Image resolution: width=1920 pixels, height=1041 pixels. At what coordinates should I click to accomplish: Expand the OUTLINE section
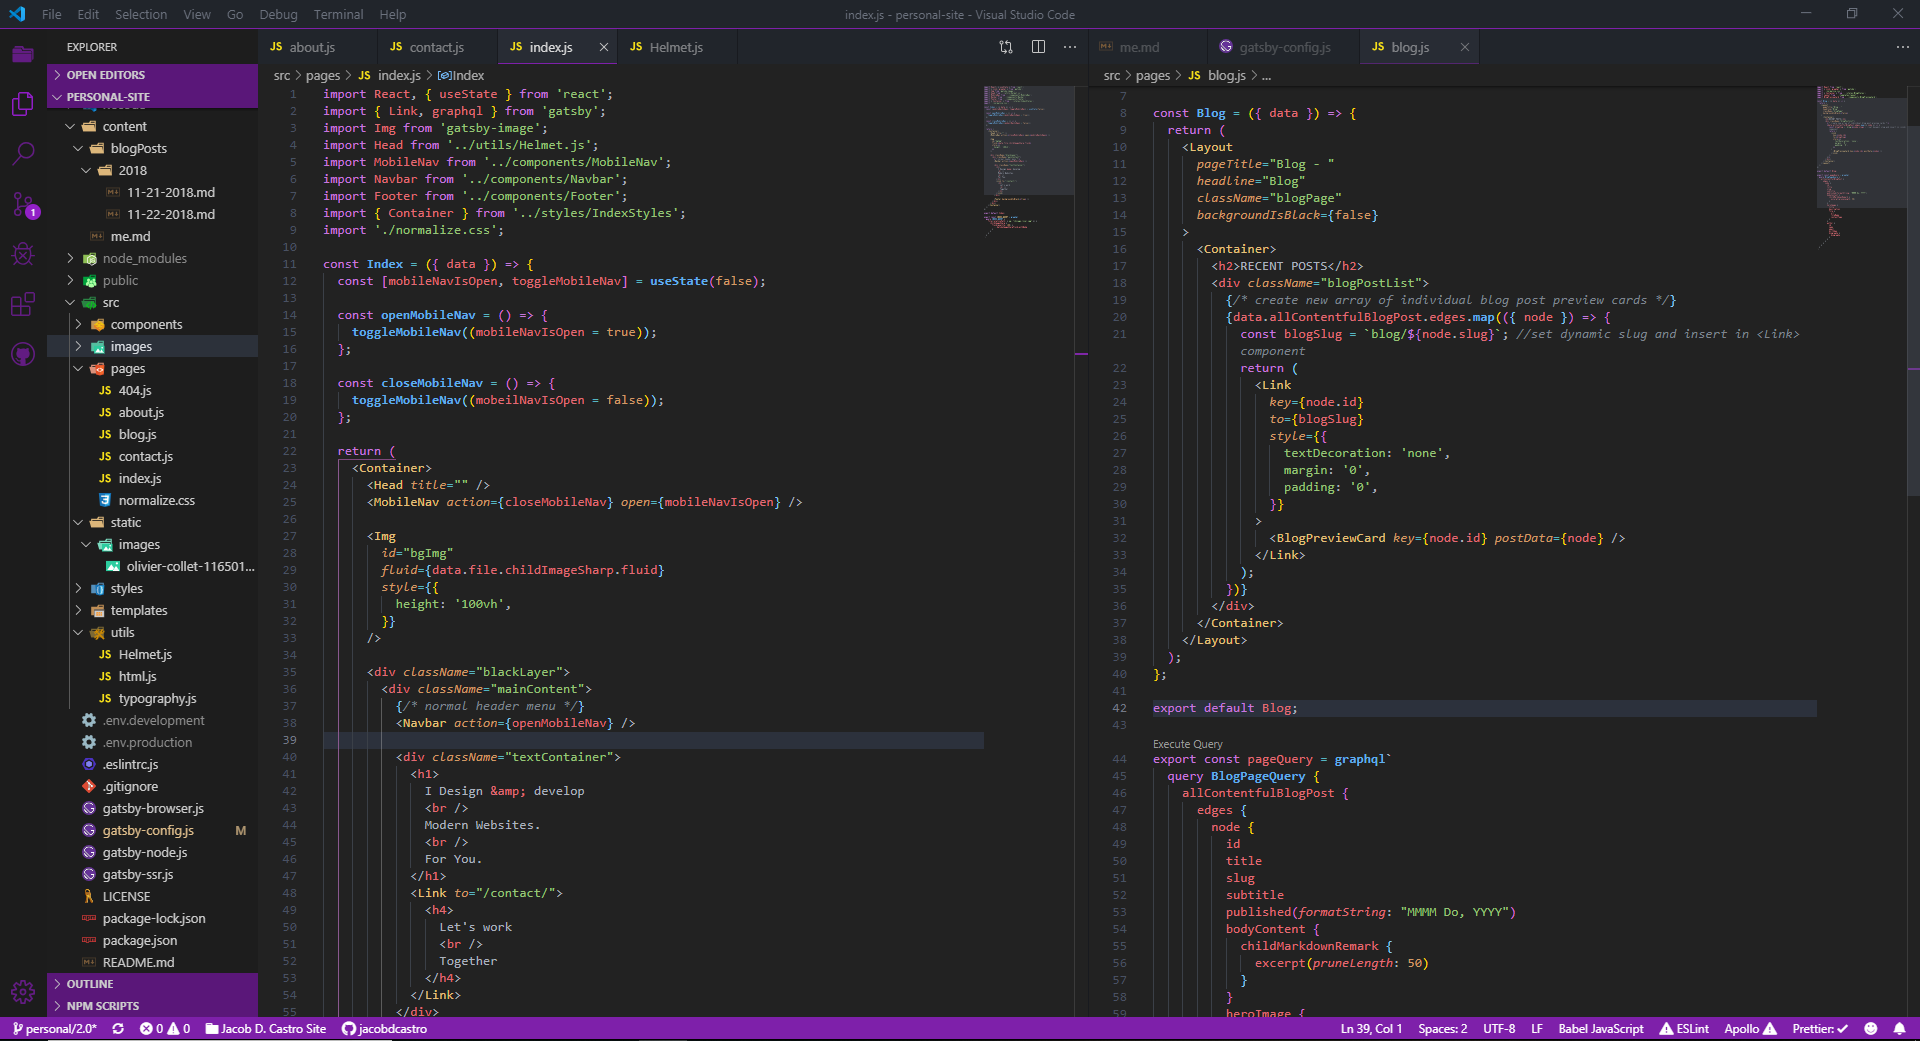click(x=90, y=984)
